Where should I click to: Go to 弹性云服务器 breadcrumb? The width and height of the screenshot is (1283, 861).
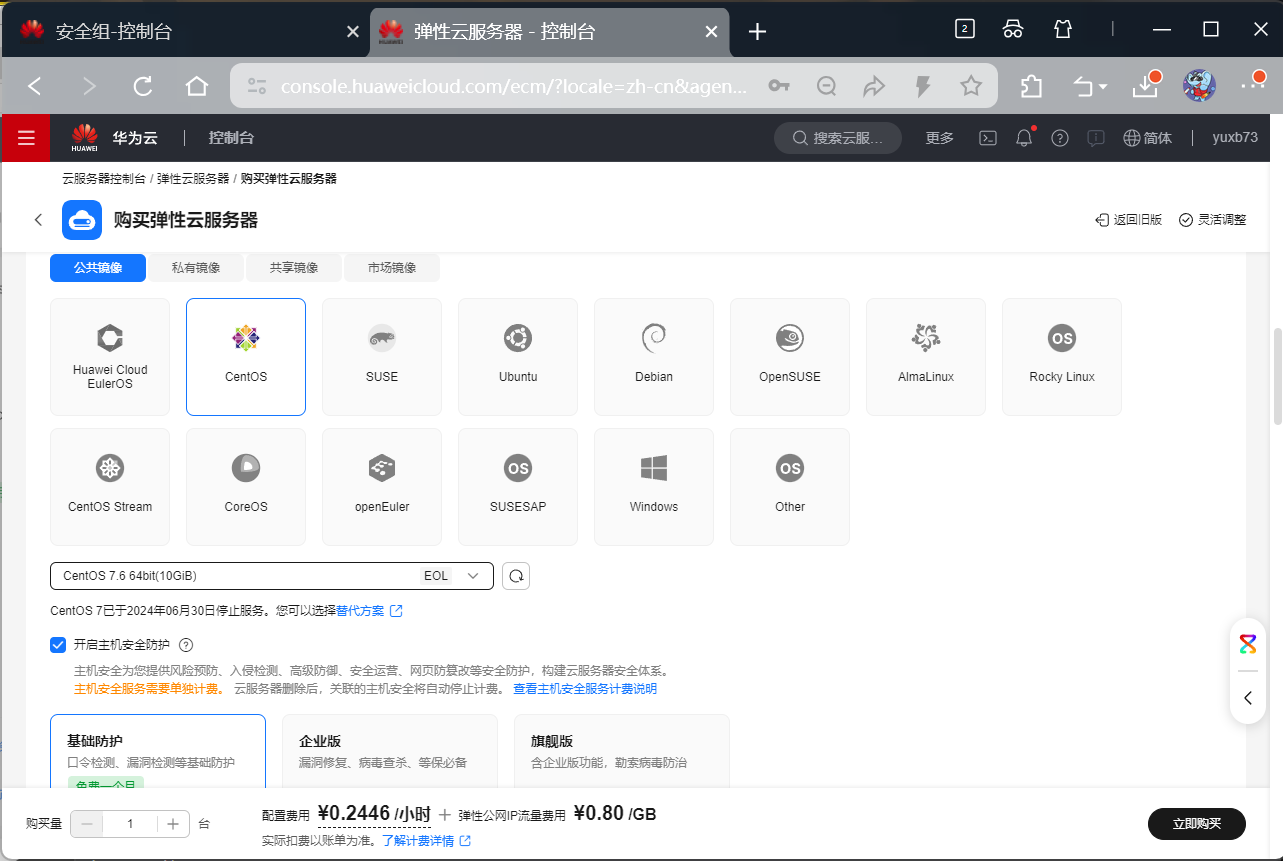(193, 179)
